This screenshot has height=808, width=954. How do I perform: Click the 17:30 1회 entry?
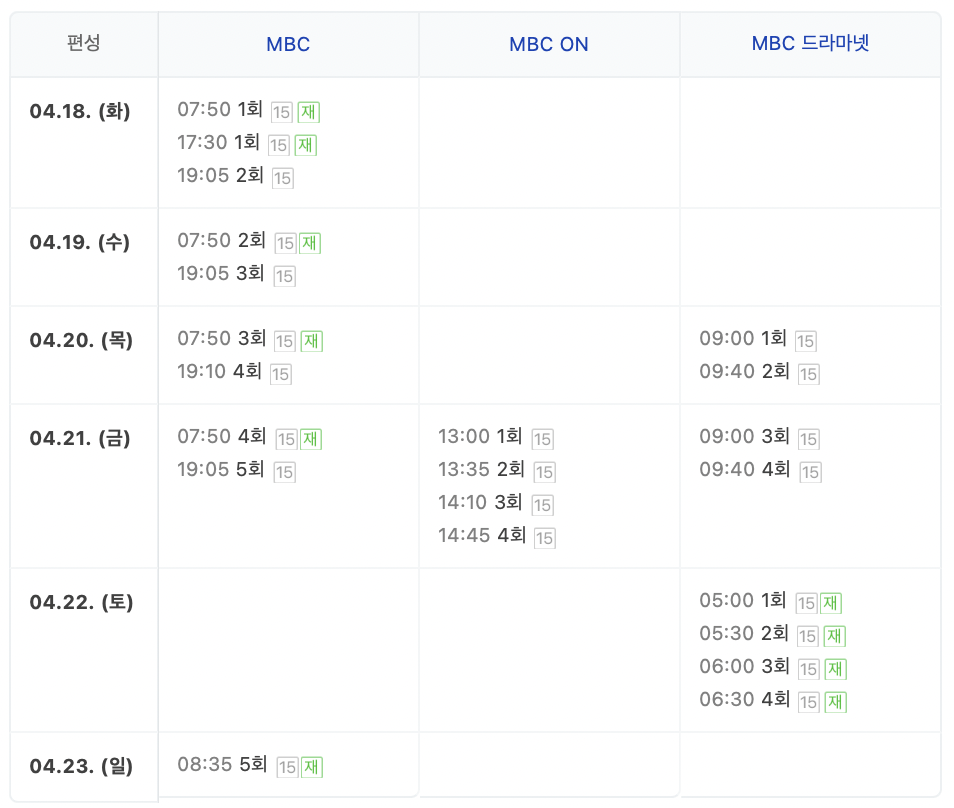click(218, 142)
